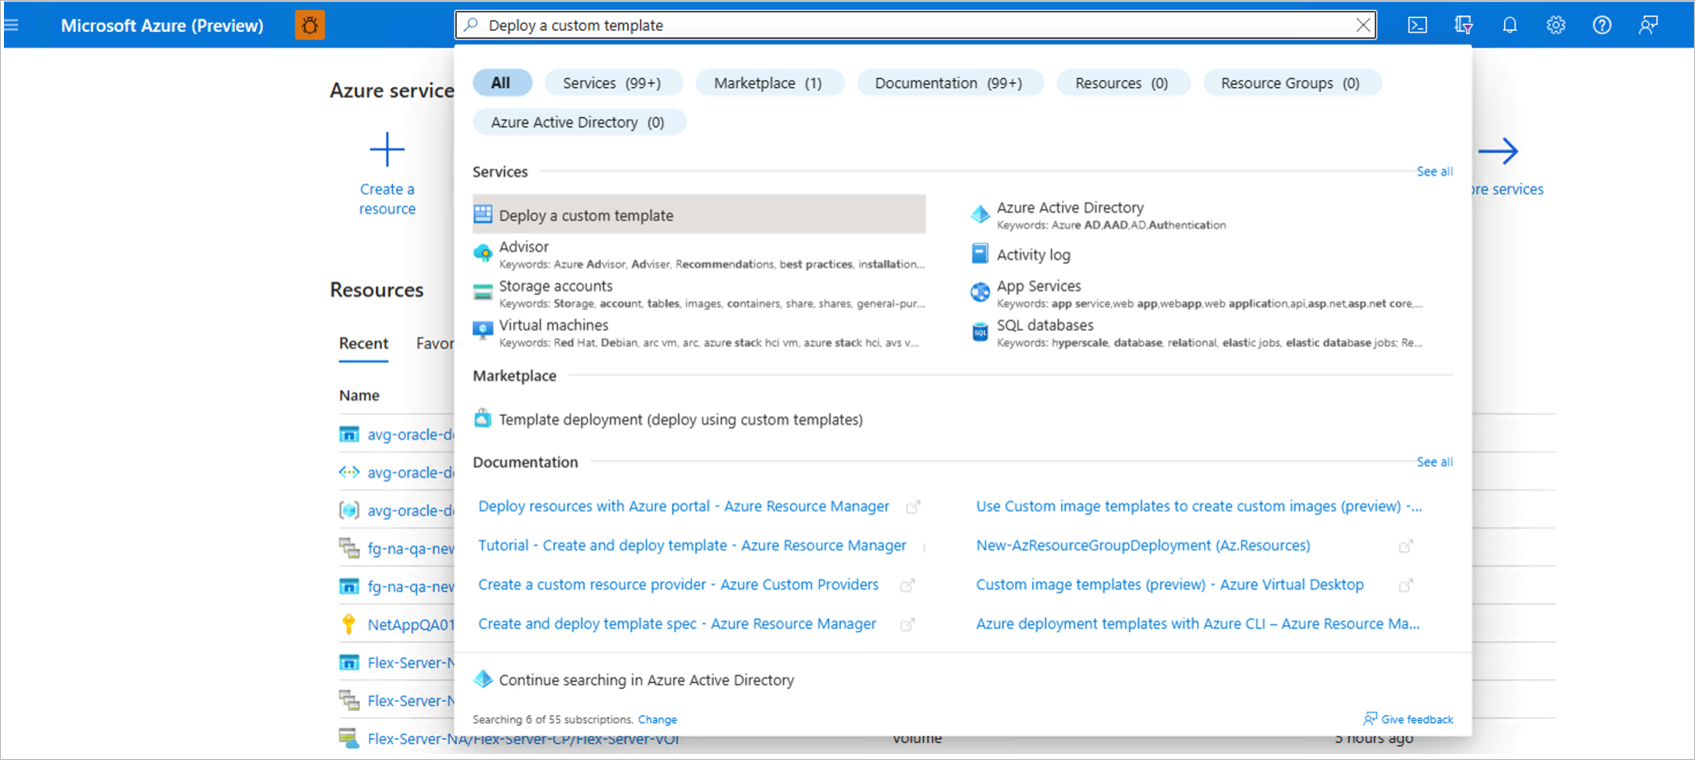This screenshot has height=760, width=1695.
Task: Click the Create a resource plus icon
Action: click(x=387, y=150)
